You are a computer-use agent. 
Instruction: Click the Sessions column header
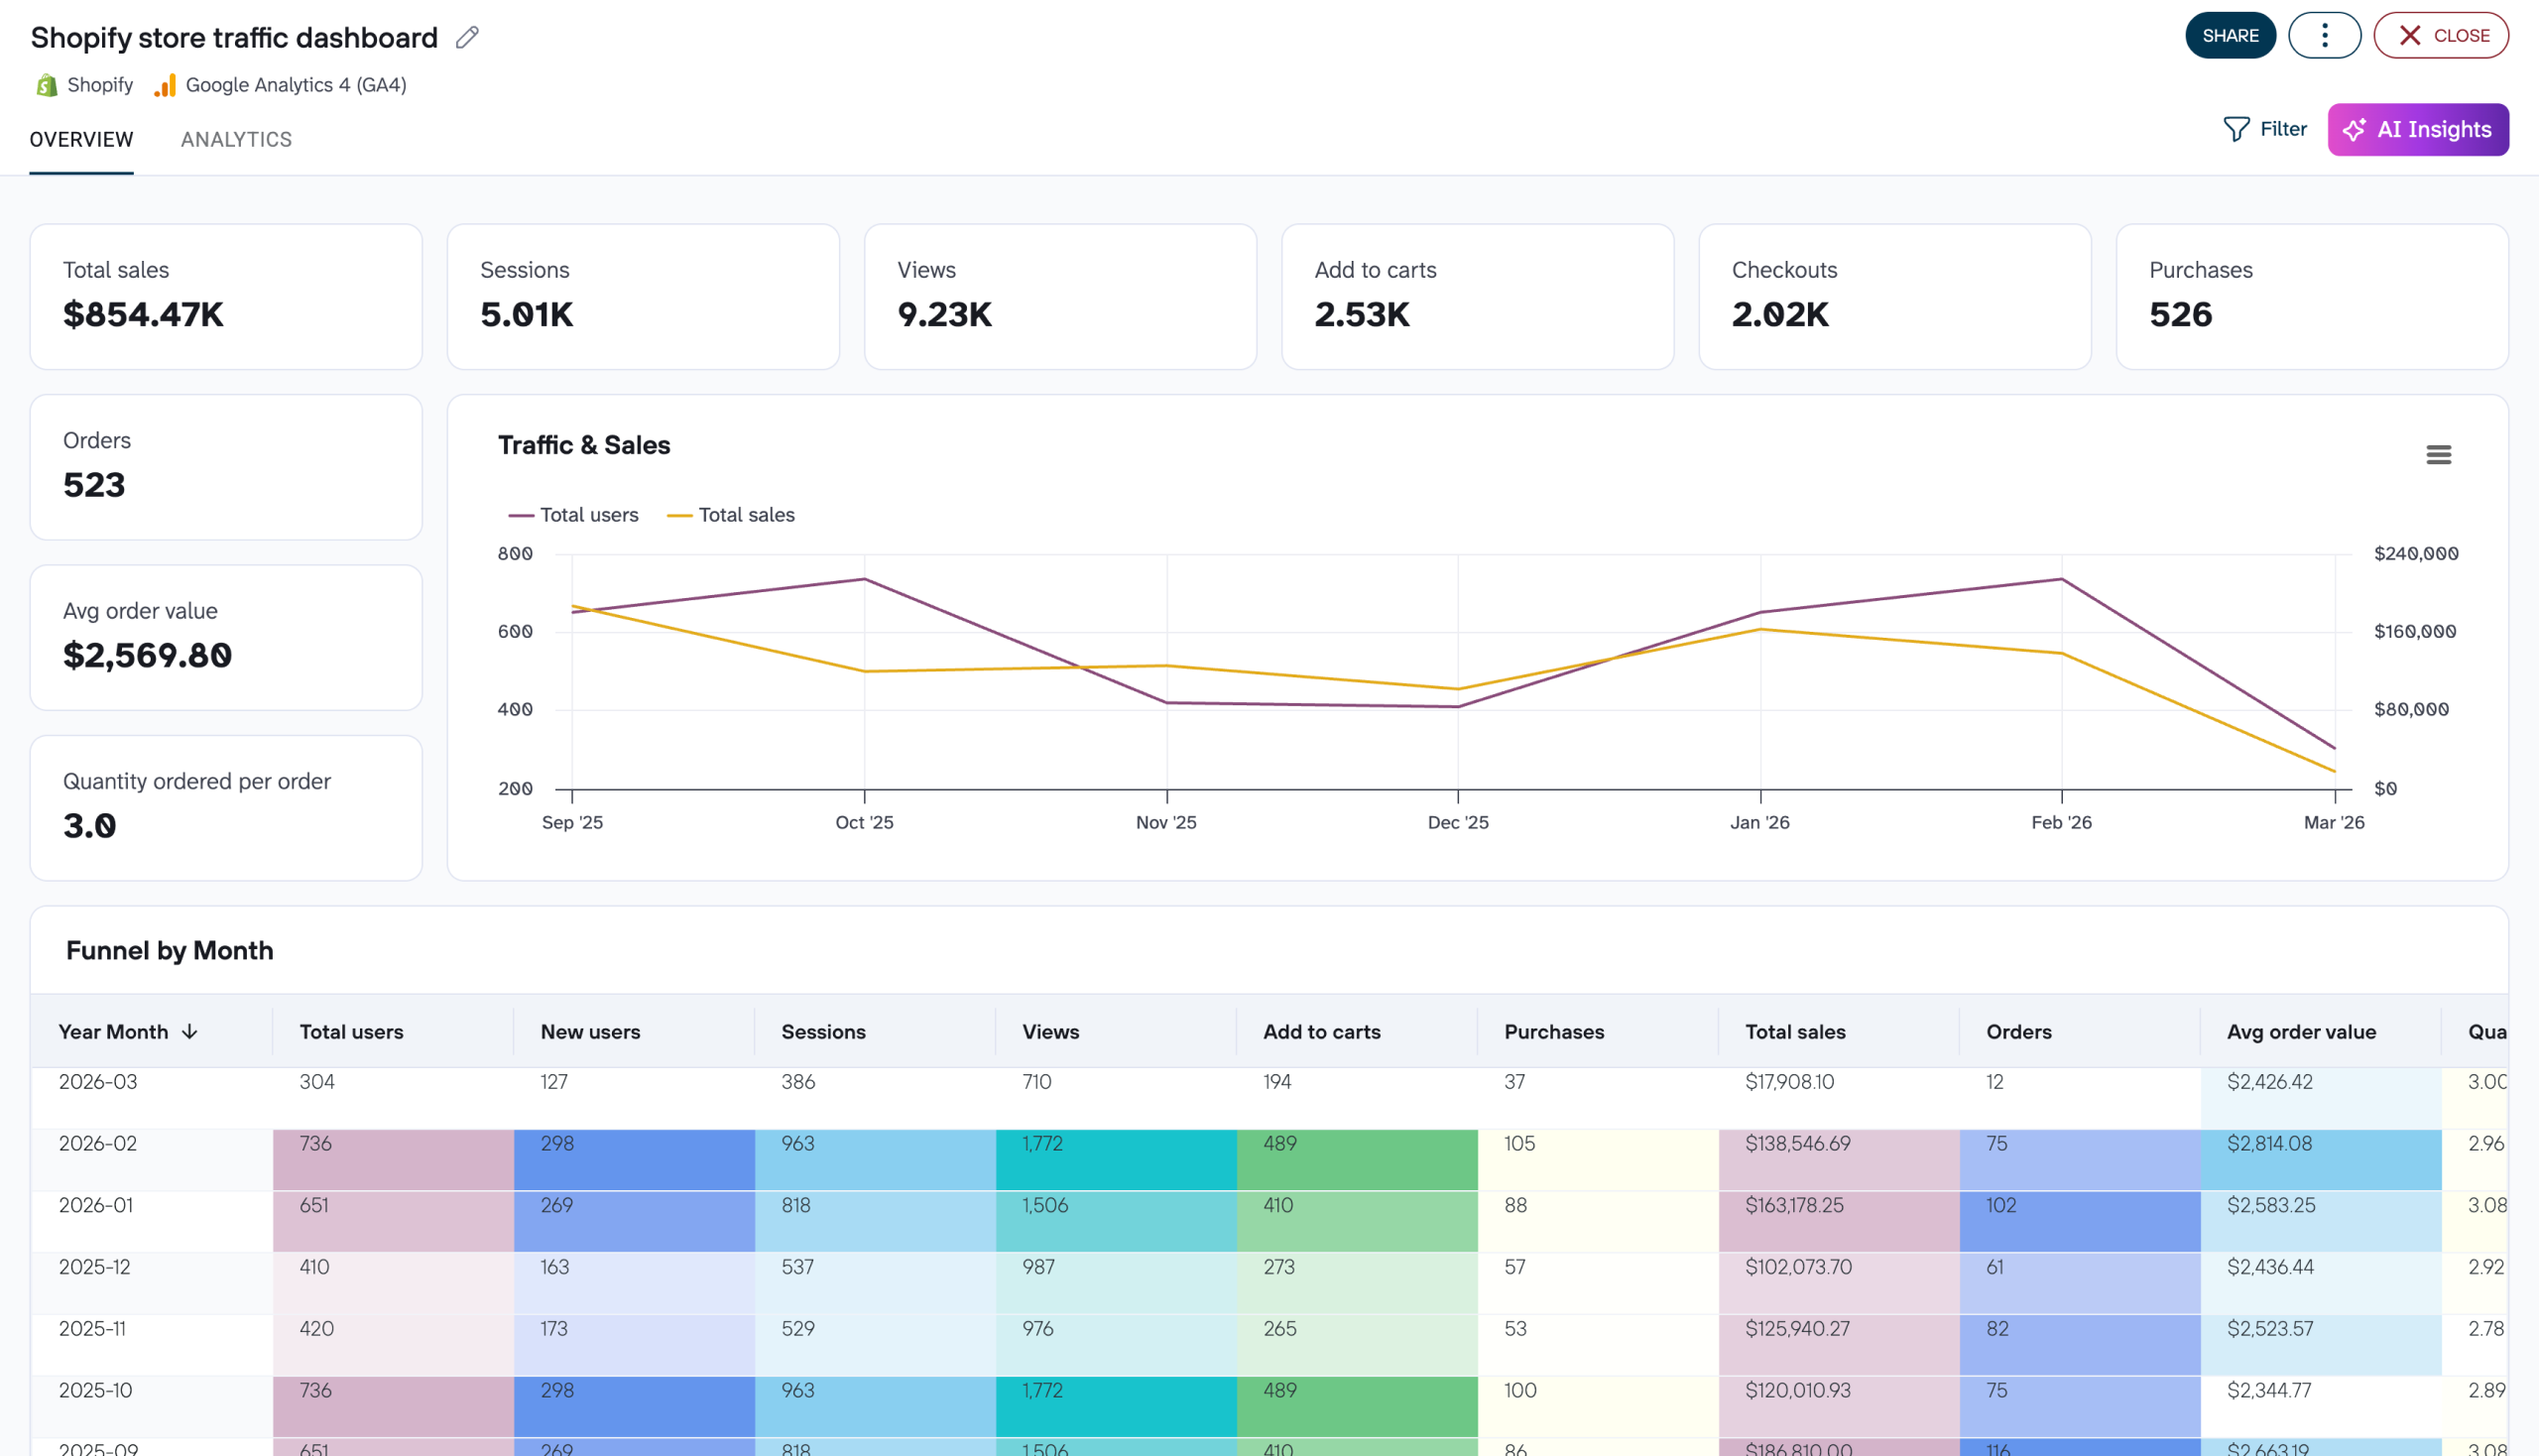tap(822, 1031)
